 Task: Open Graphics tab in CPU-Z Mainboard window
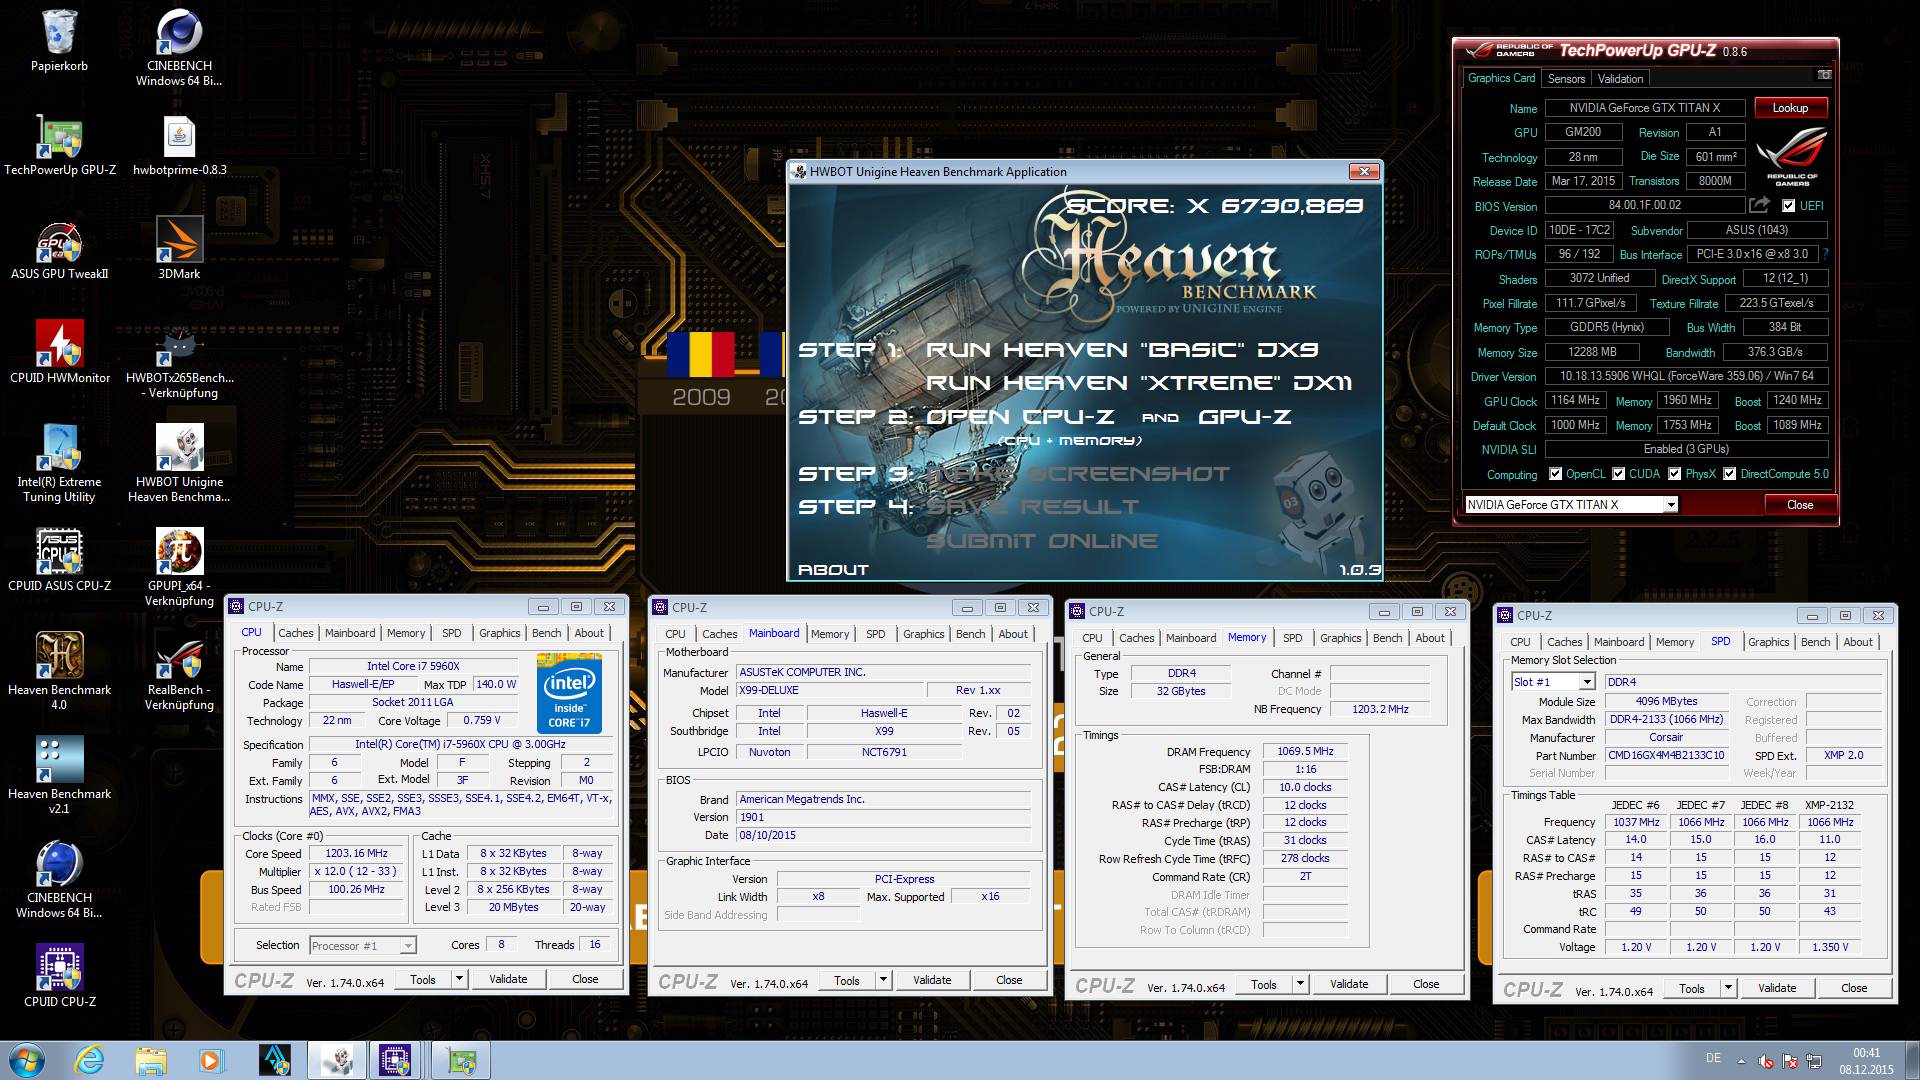point(923,634)
